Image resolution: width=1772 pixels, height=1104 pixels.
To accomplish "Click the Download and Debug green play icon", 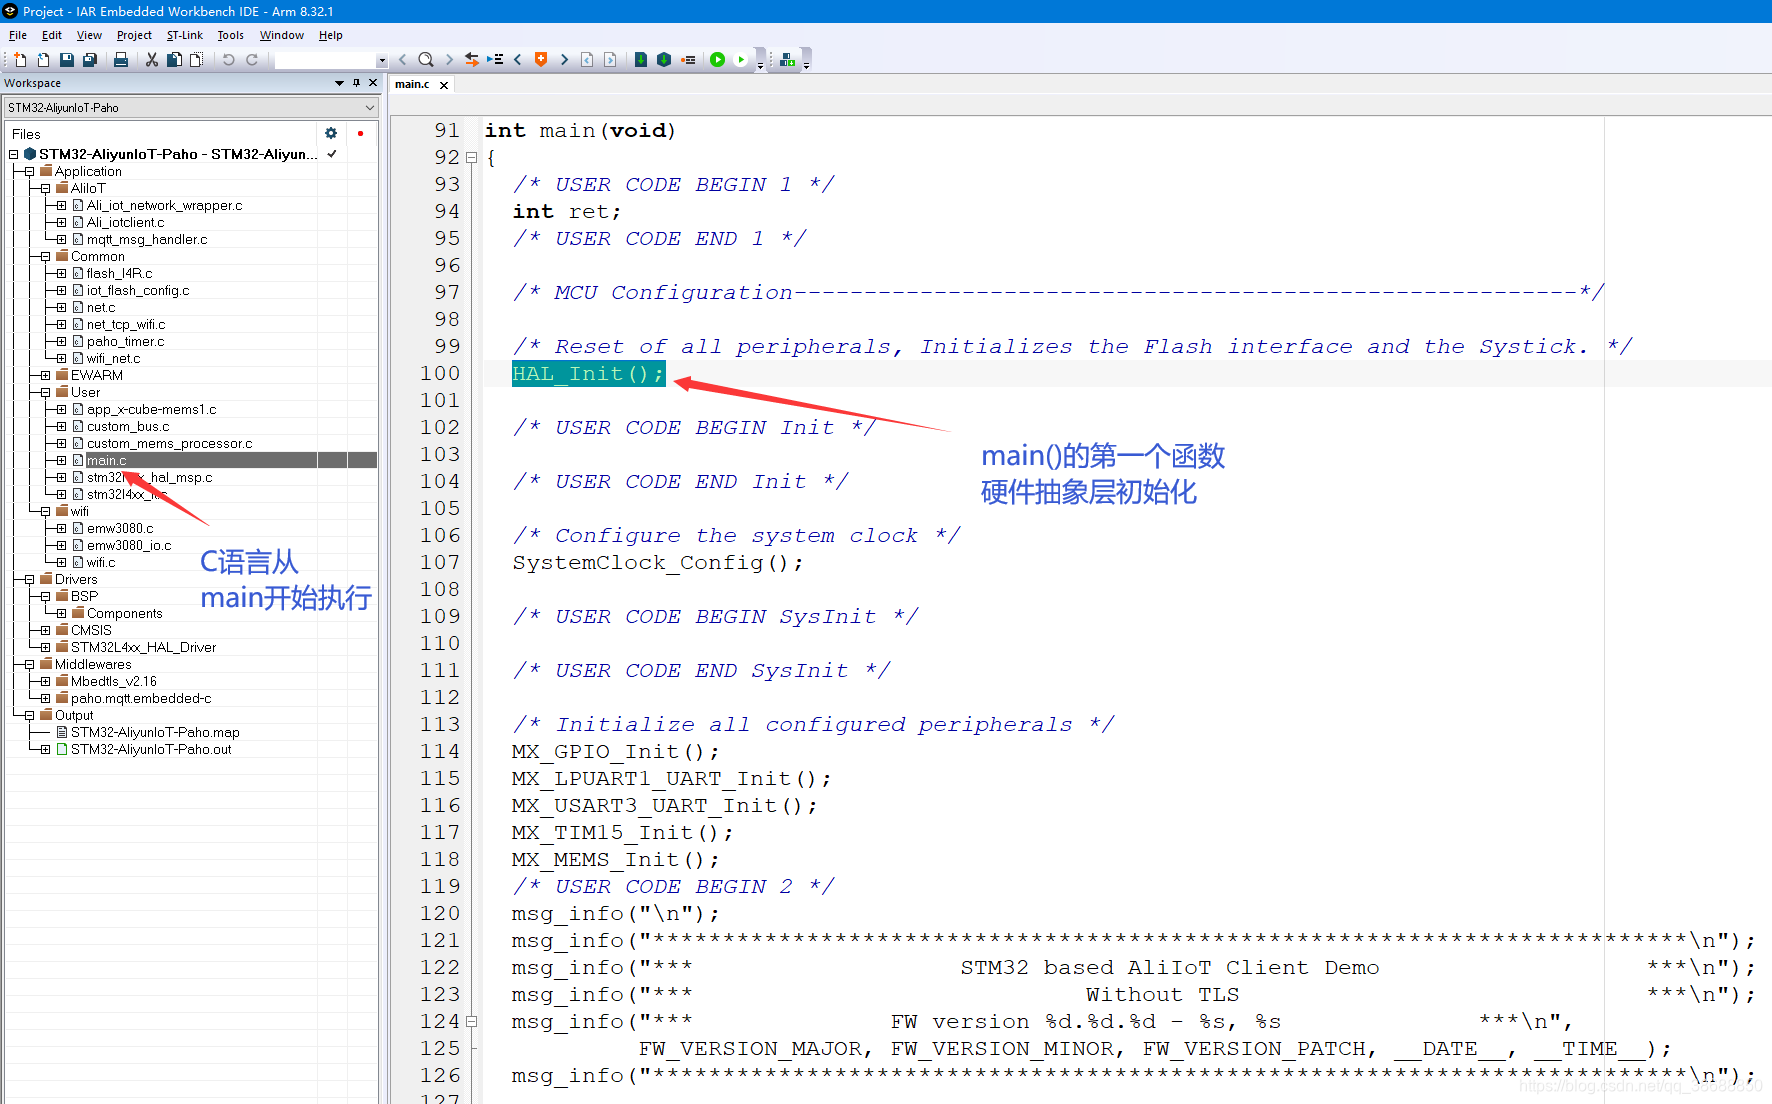I will pyautogui.click(x=717, y=60).
